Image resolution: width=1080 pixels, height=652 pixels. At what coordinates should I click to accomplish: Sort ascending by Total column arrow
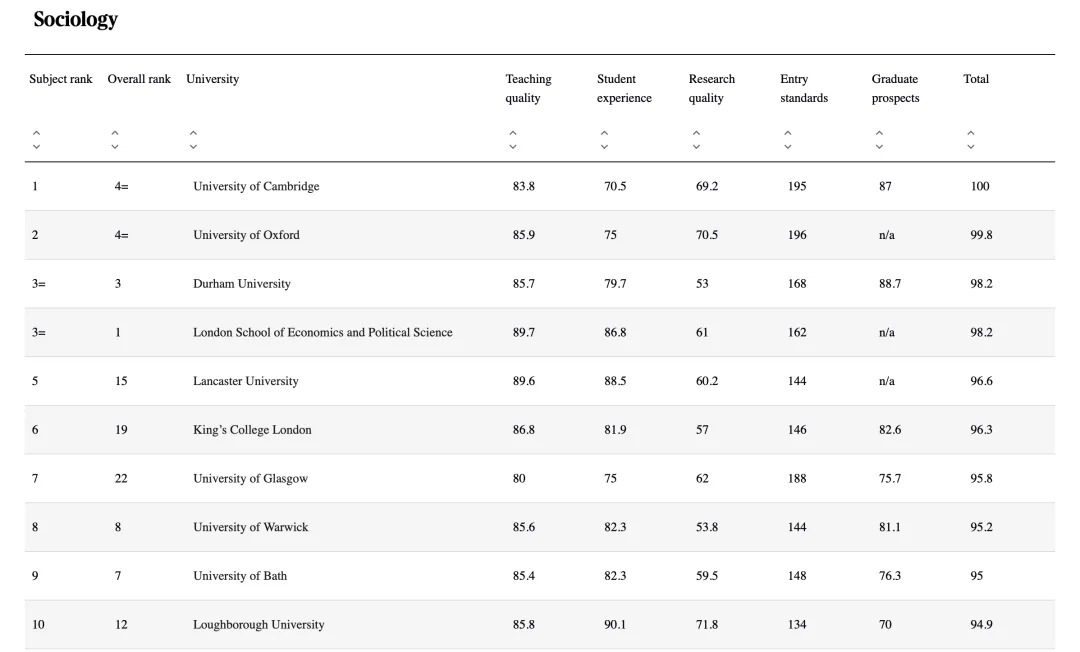point(971,132)
